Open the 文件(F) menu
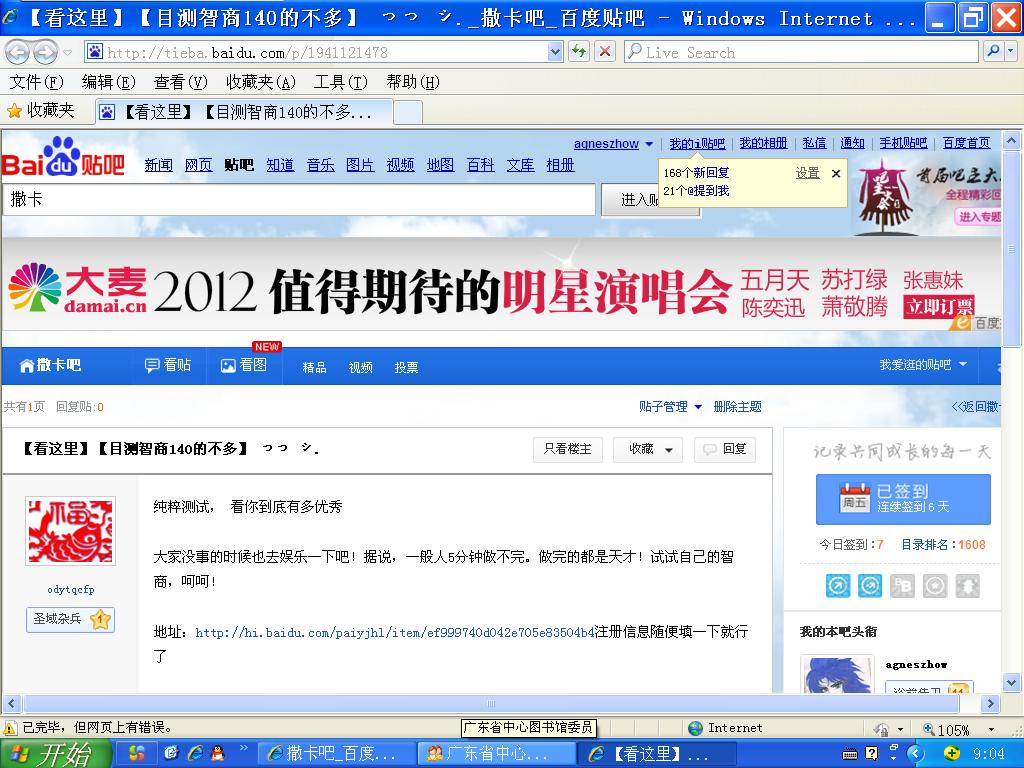Image resolution: width=1024 pixels, height=768 pixels. (36, 82)
